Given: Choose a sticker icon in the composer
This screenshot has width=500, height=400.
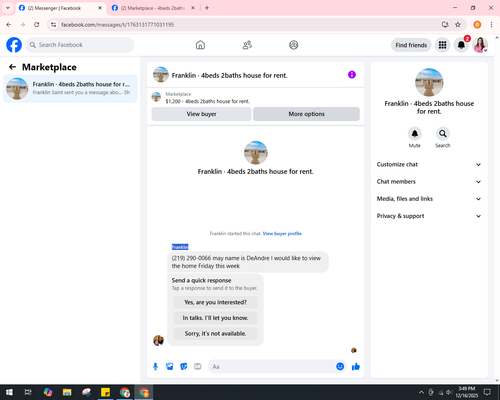Looking at the screenshot, I should [x=184, y=367].
